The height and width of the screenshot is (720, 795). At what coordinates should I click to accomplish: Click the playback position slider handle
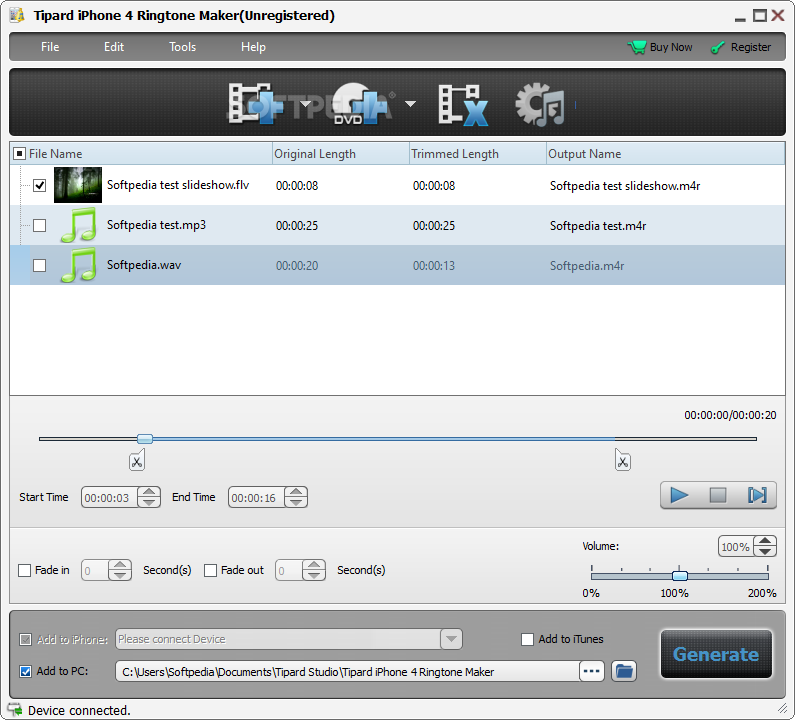[x=145, y=439]
